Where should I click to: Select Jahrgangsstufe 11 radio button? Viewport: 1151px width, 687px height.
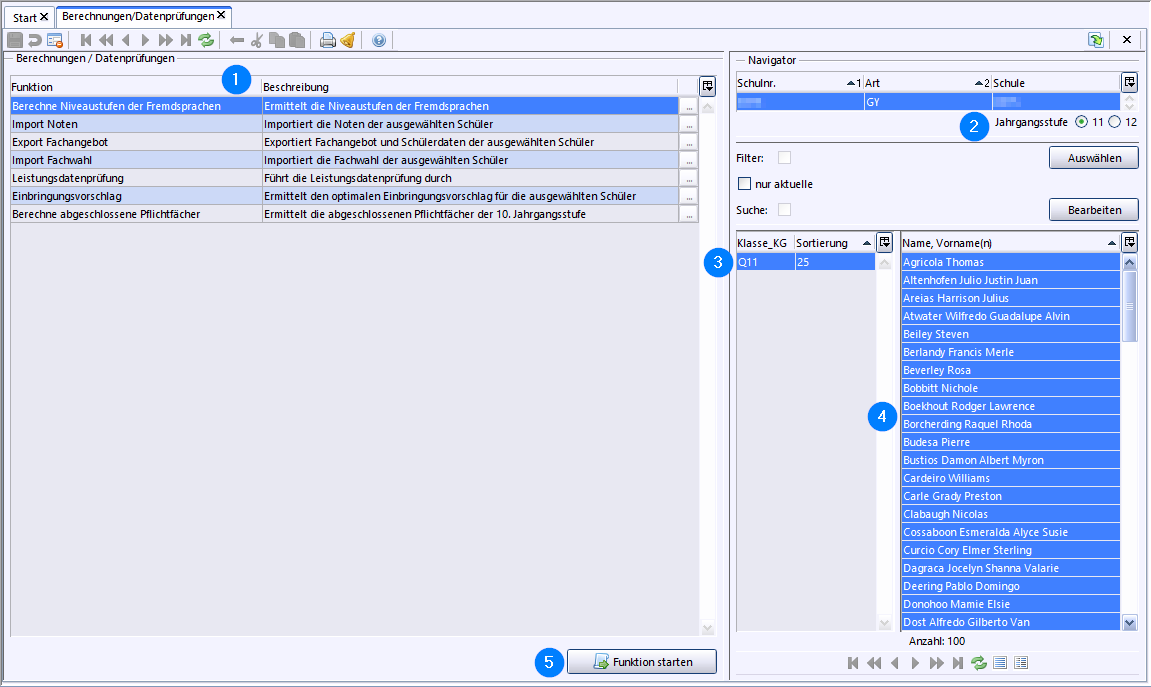[1081, 122]
